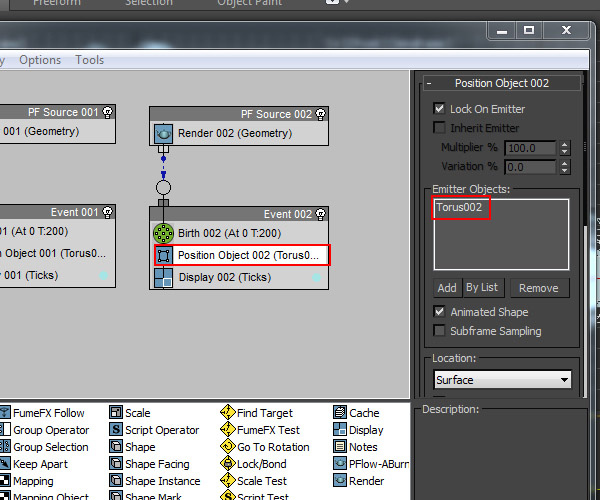Click Add emitter object button
600x500 pixels.
(447, 288)
